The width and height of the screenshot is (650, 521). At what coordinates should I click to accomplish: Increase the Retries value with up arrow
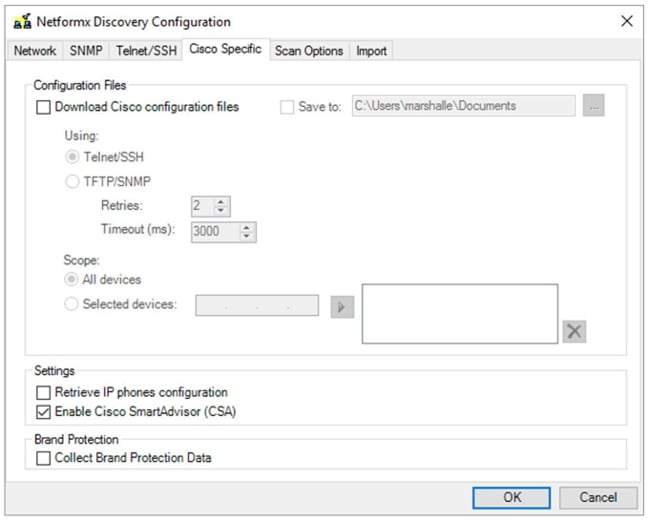pos(221,202)
